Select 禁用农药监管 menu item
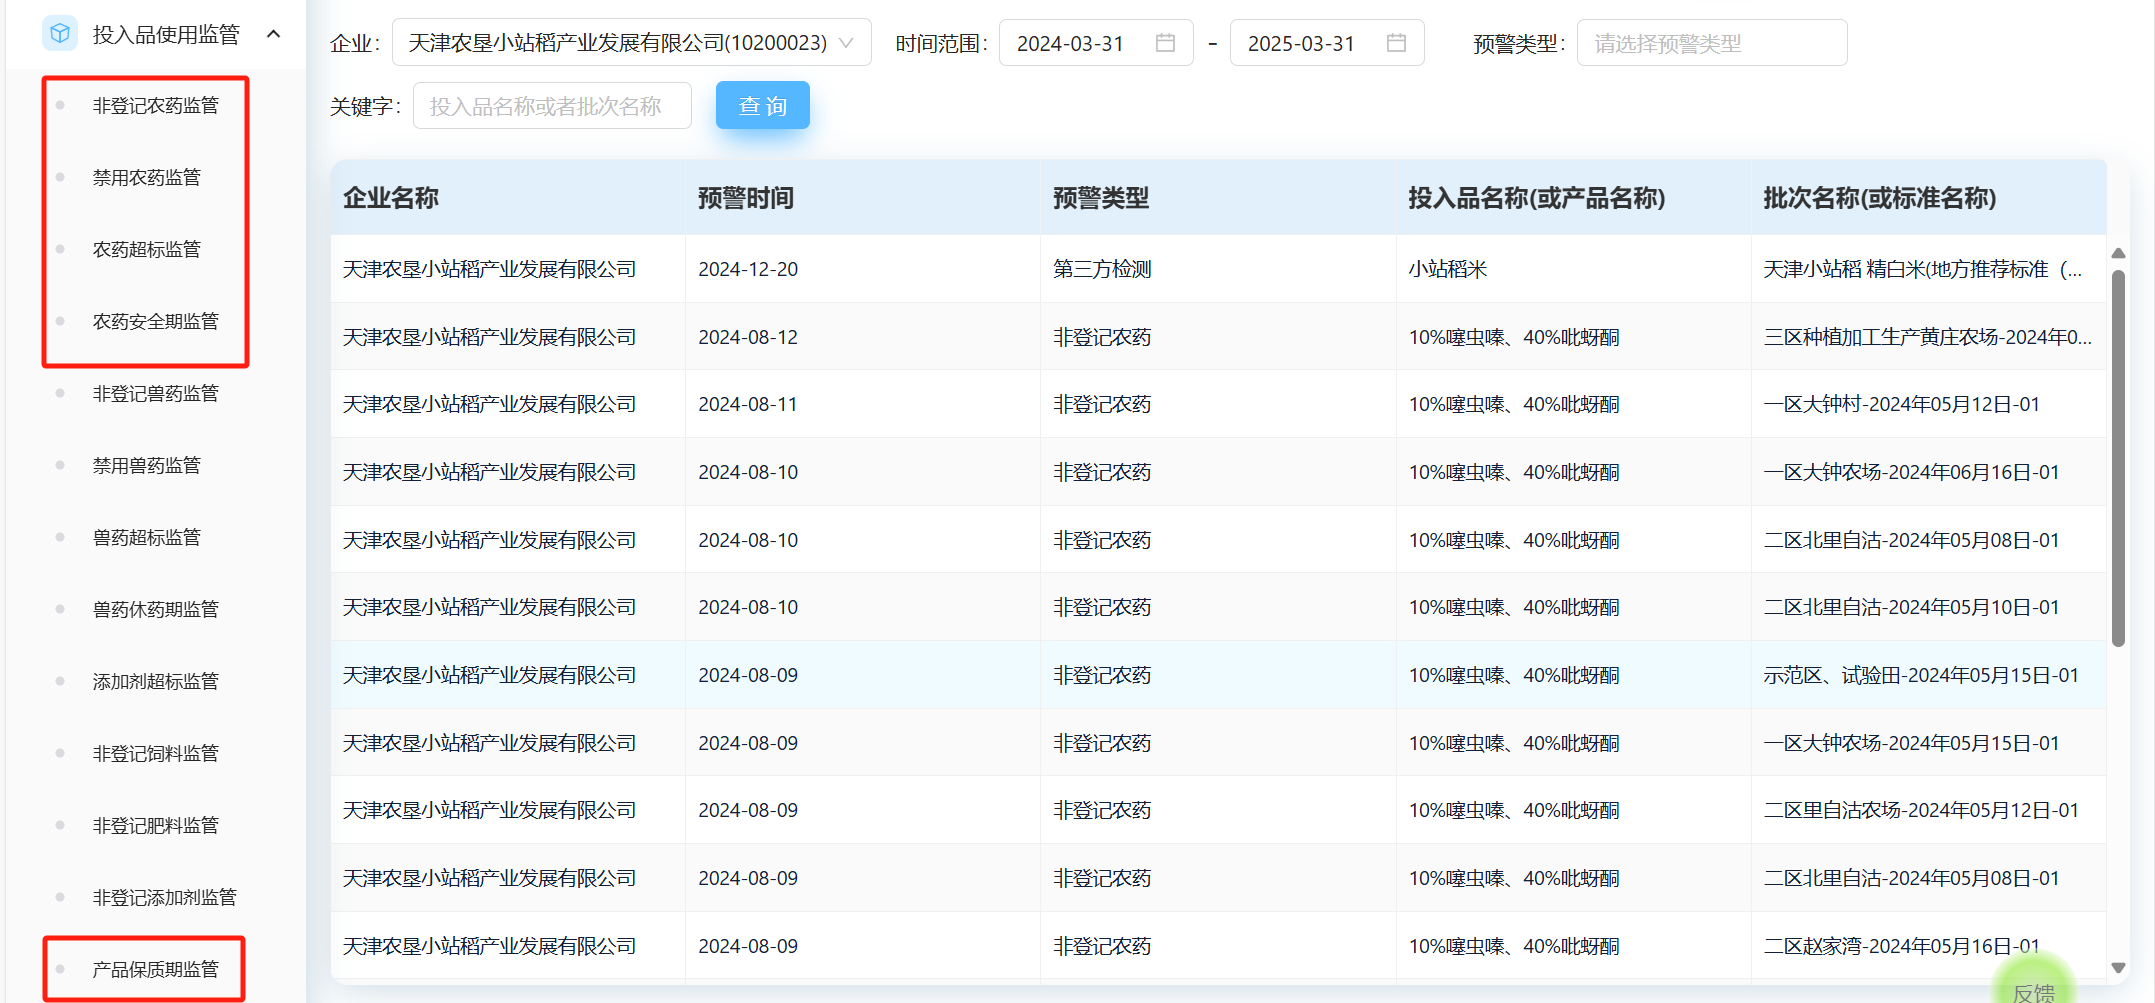The image size is (2155, 1003). (x=146, y=178)
